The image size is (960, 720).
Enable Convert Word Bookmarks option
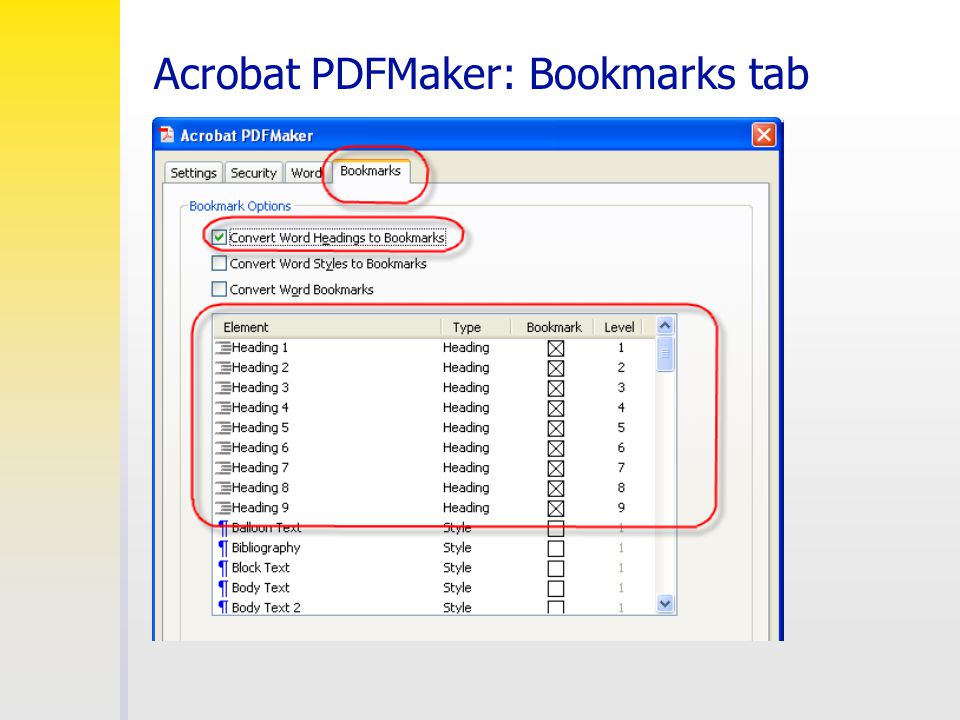click(x=219, y=289)
